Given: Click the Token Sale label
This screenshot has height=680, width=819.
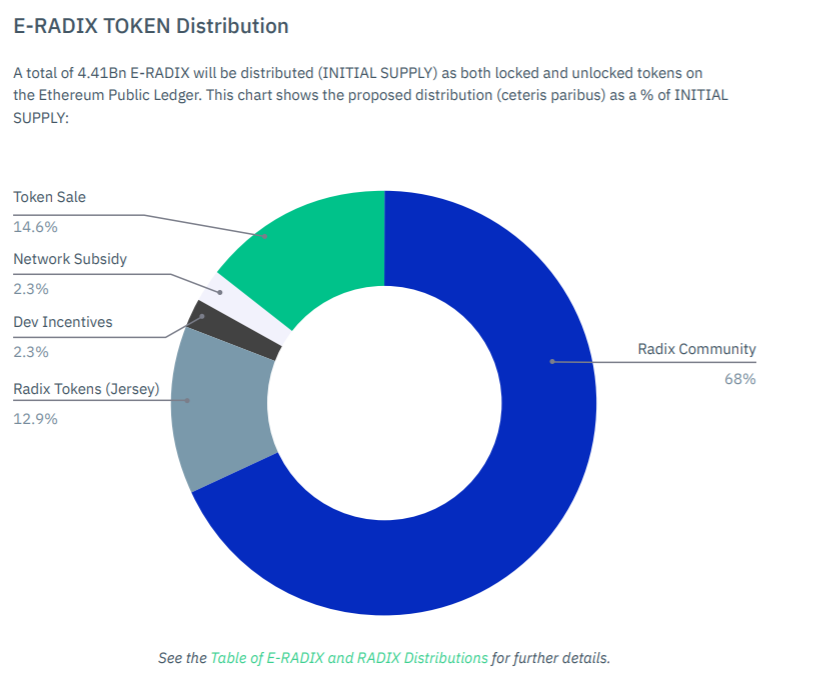Looking at the screenshot, I should coord(50,197).
